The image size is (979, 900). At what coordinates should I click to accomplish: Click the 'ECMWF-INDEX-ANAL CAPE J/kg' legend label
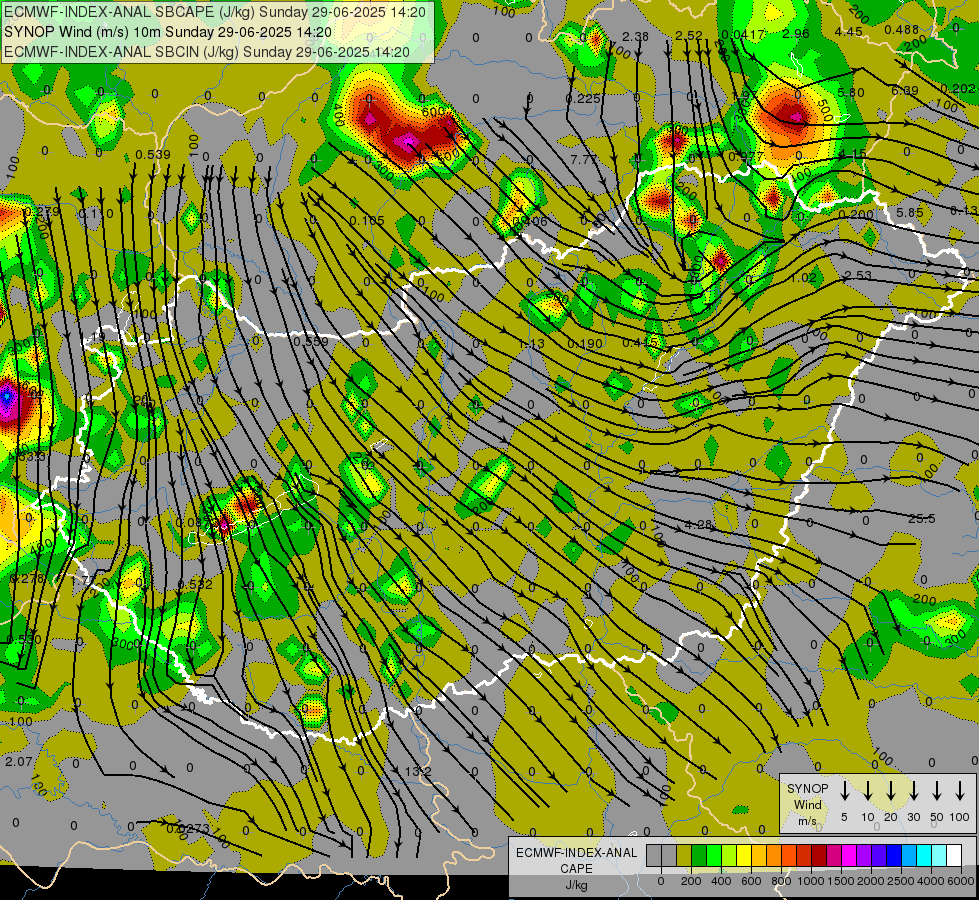tap(576, 869)
